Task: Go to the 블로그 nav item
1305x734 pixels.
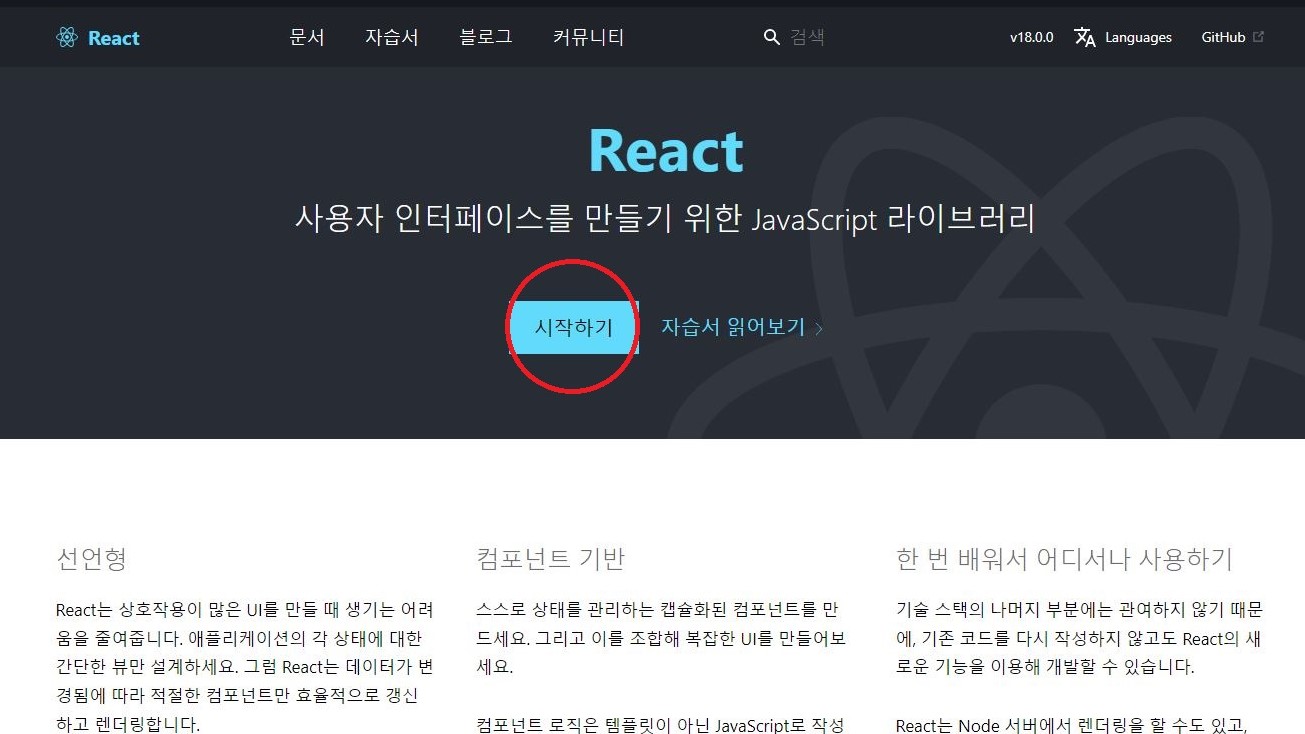Action: [486, 37]
